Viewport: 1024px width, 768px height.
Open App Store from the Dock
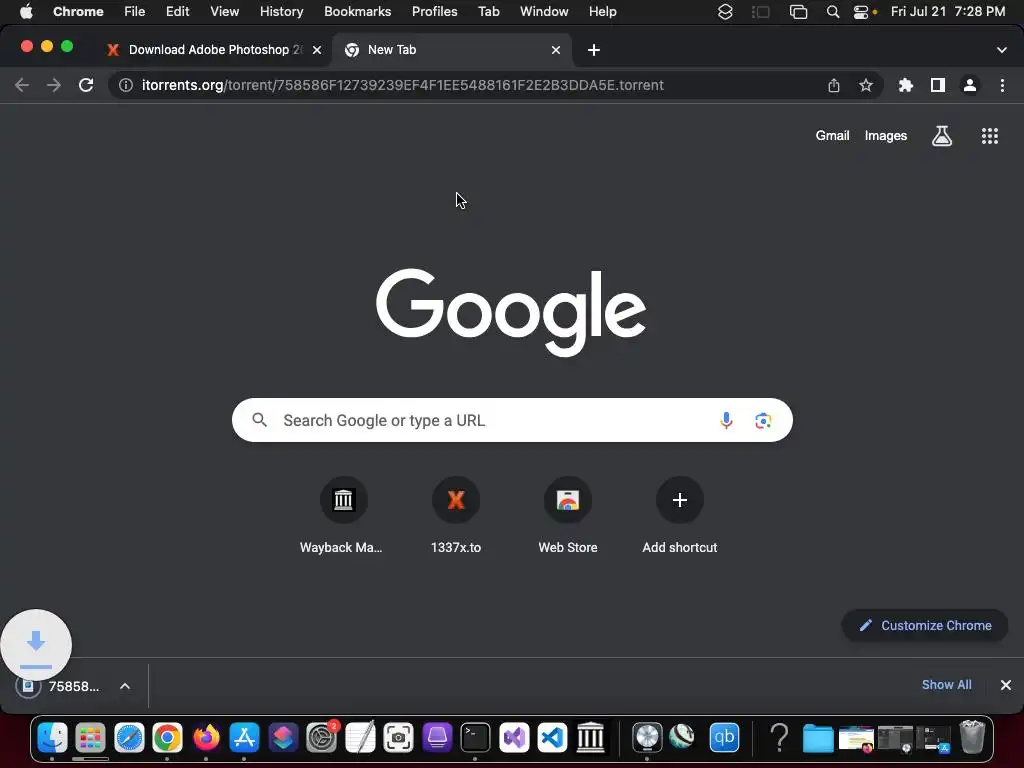(244, 738)
